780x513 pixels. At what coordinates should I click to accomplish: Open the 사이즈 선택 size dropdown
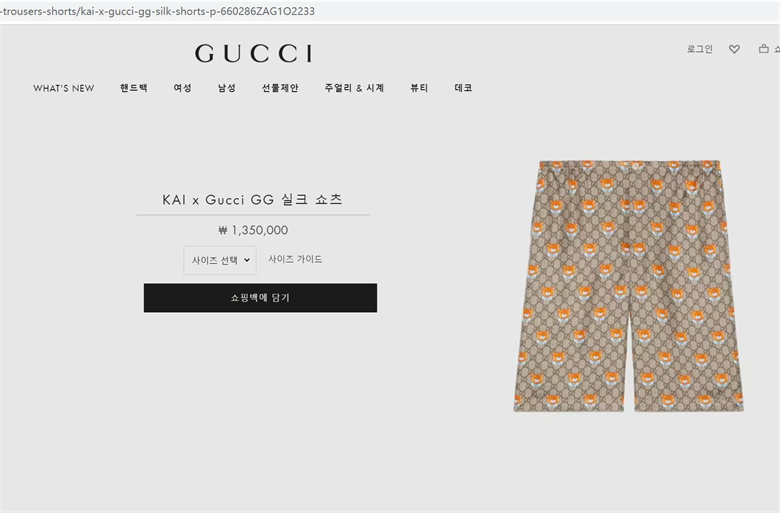tap(220, 260)
